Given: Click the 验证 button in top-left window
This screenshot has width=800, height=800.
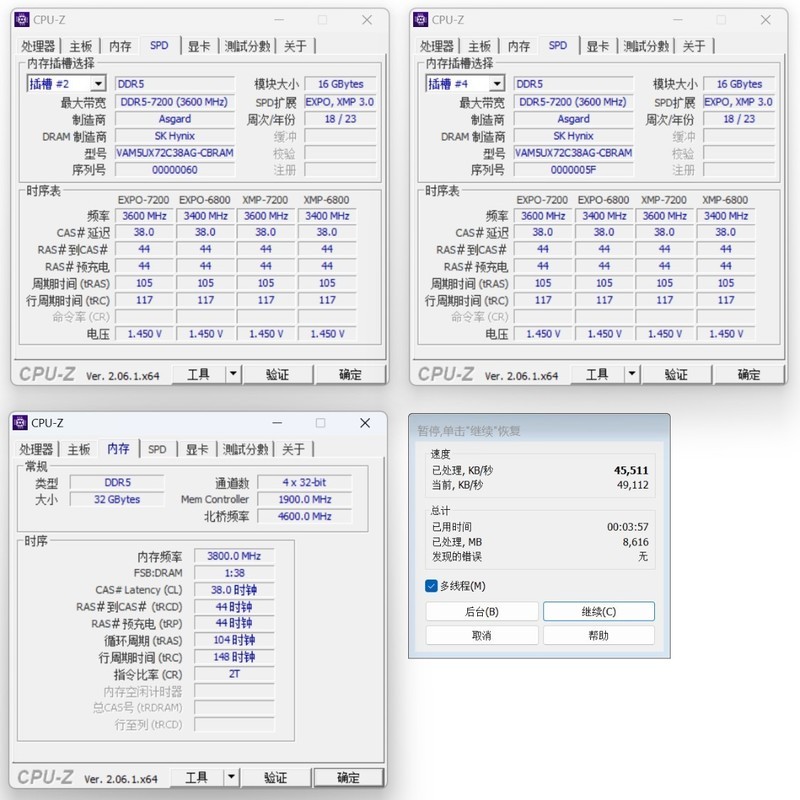Looking at the screenshot, I should point(276,373).
